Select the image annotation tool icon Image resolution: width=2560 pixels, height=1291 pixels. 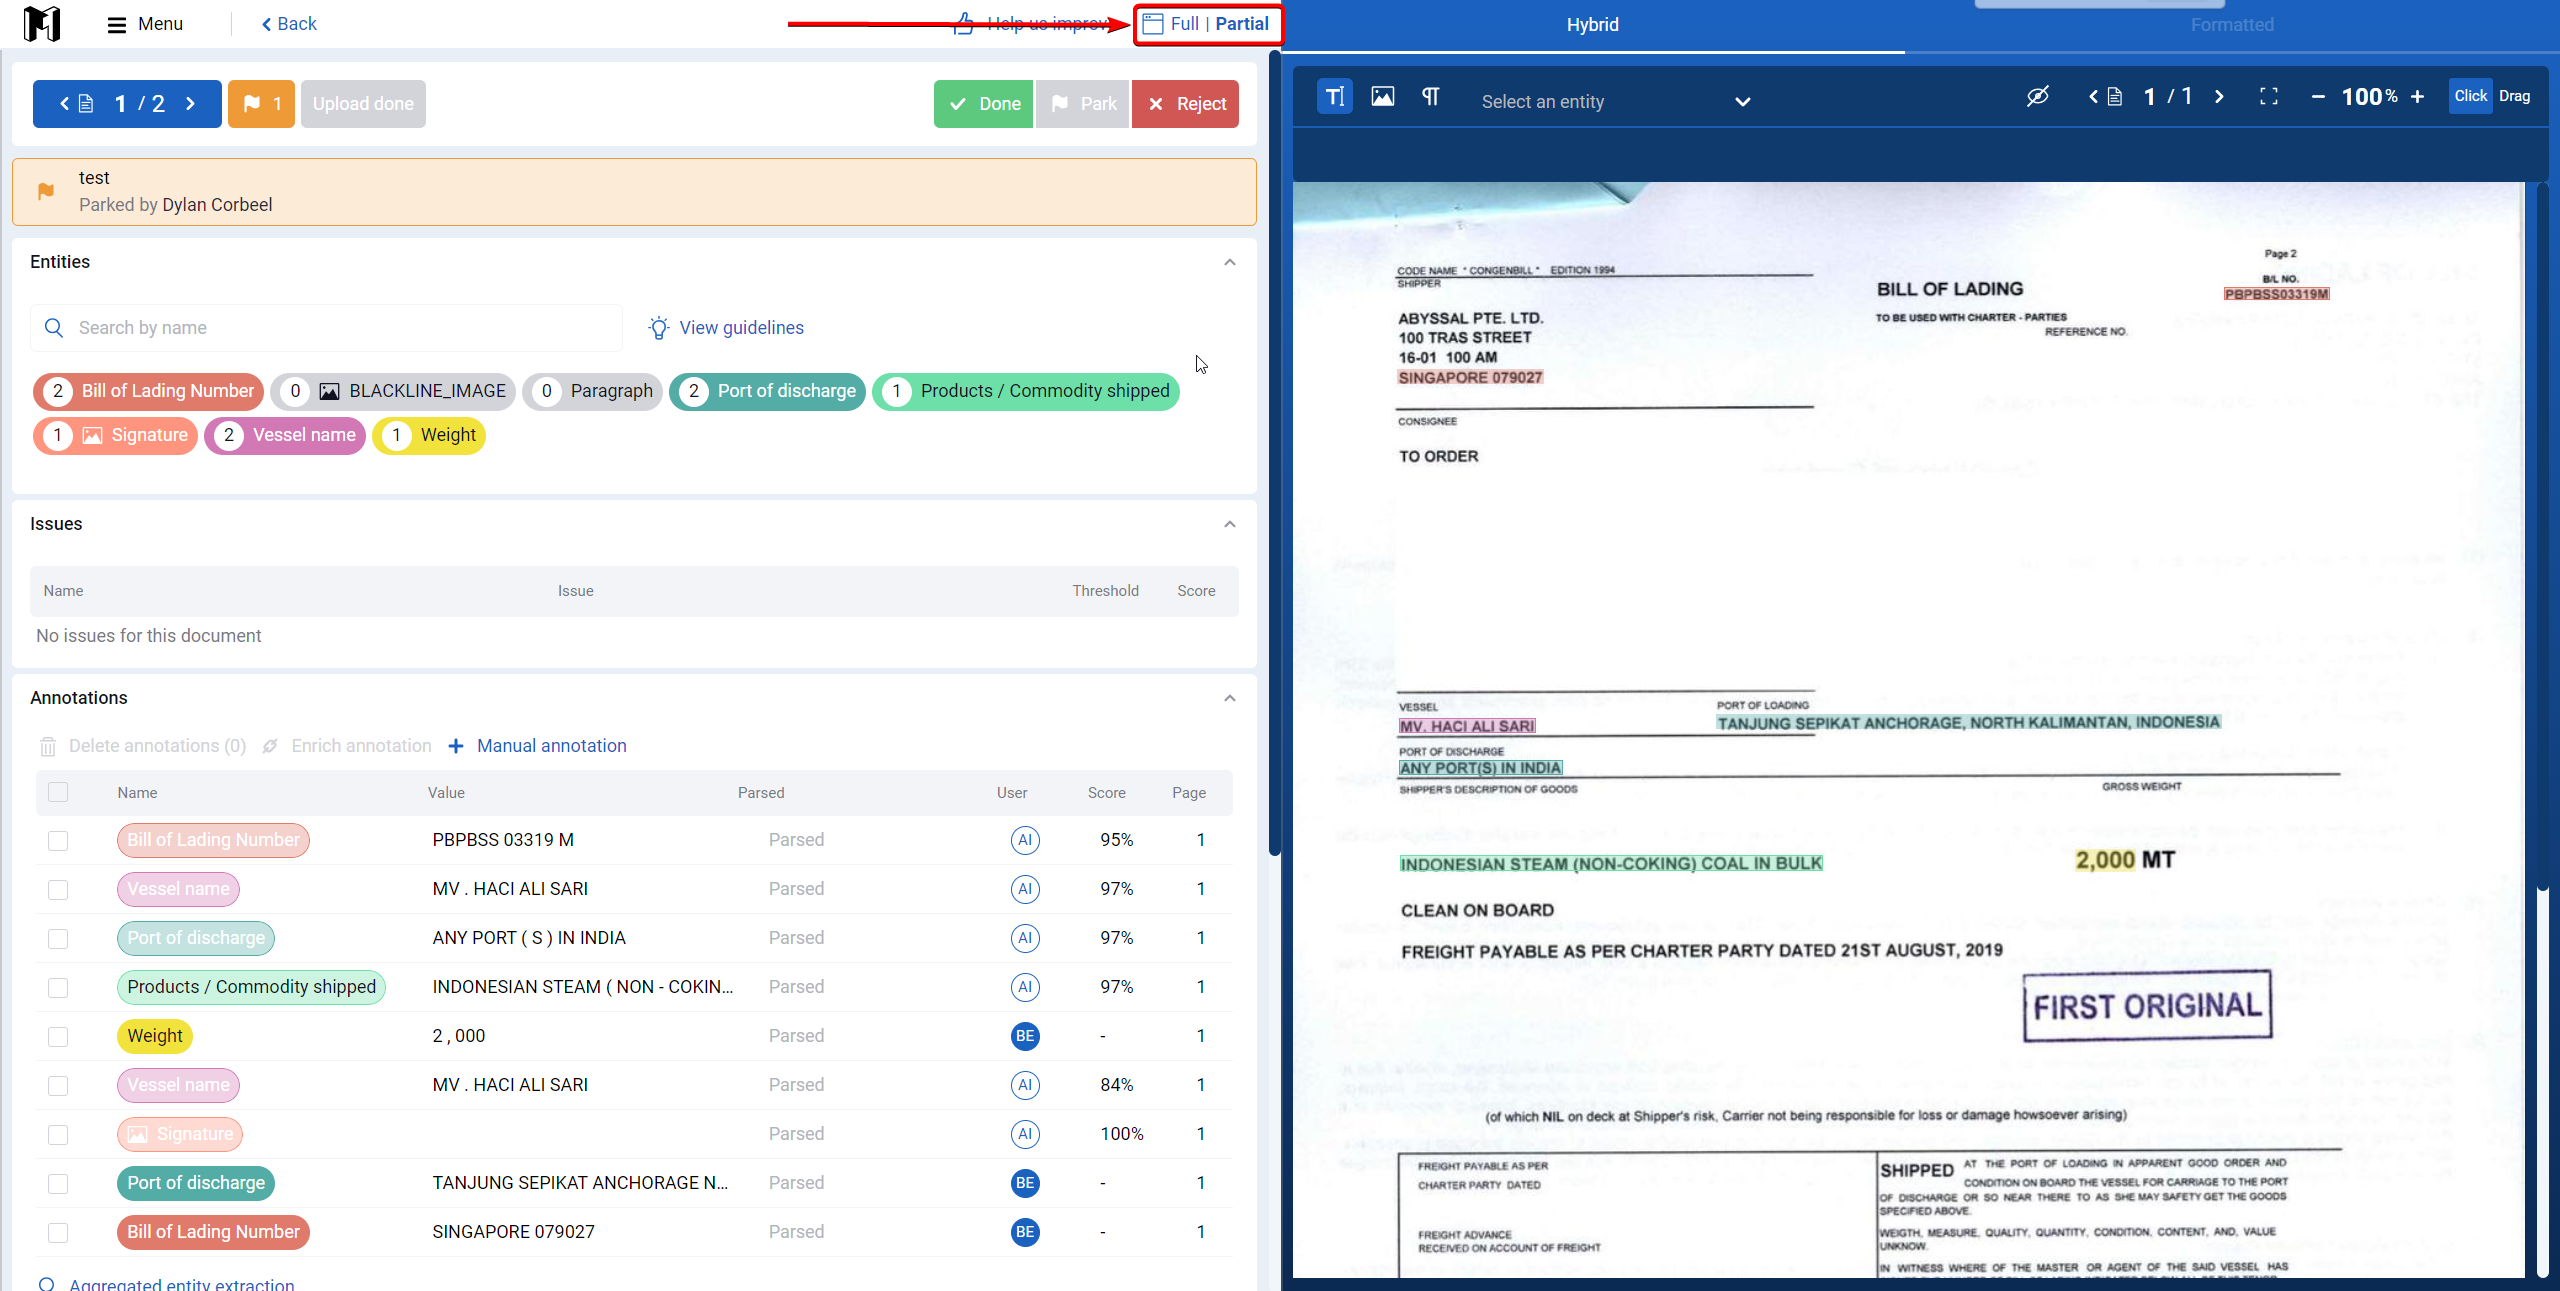click(1383, 96)
